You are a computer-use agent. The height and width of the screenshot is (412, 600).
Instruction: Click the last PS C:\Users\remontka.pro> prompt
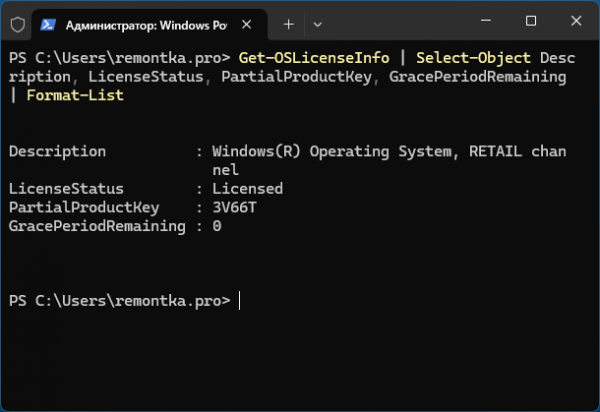pyautogui.click(x=119, y=301)
